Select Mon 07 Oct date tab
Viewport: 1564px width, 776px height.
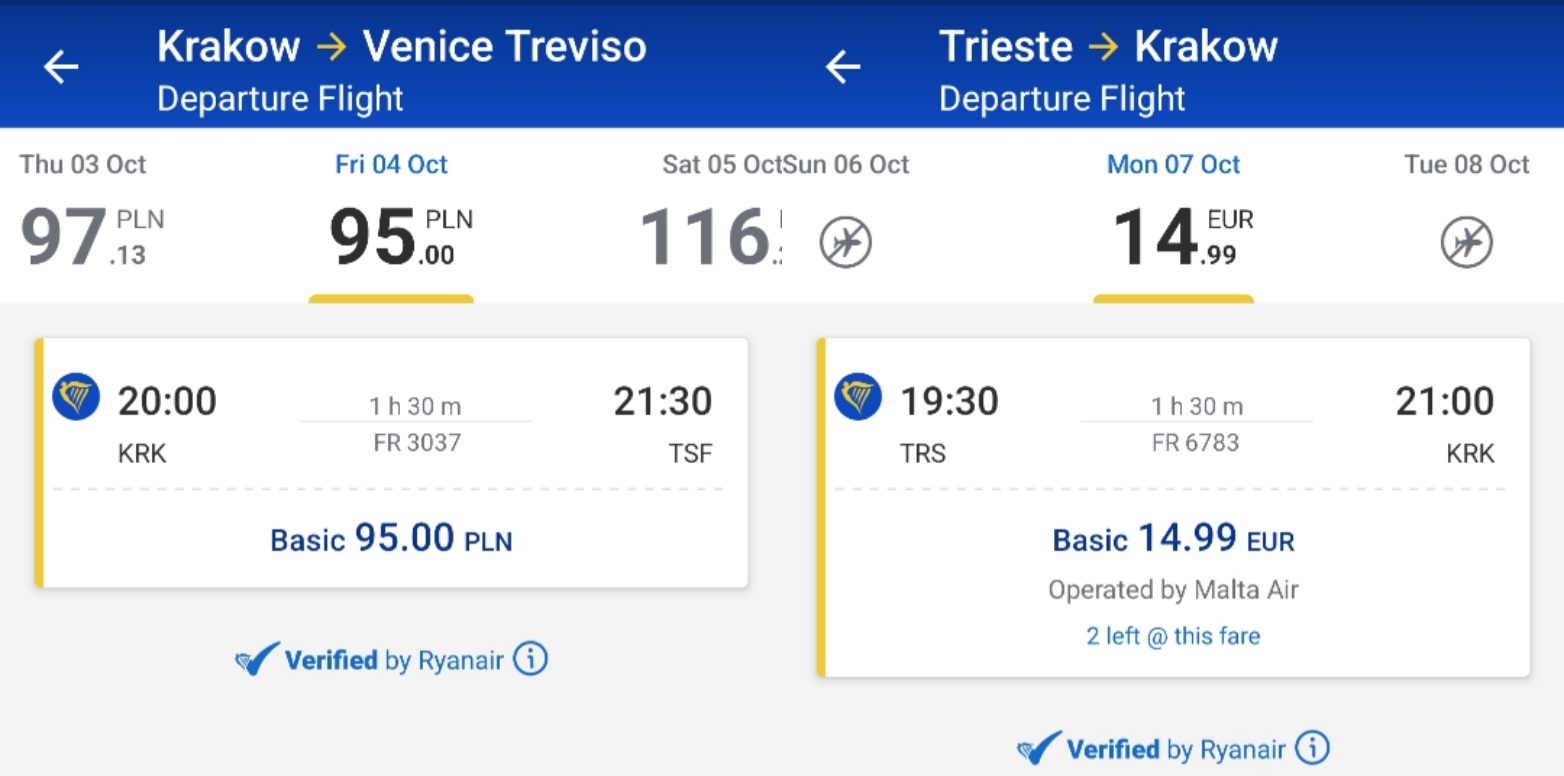[x=1173, y=214]
